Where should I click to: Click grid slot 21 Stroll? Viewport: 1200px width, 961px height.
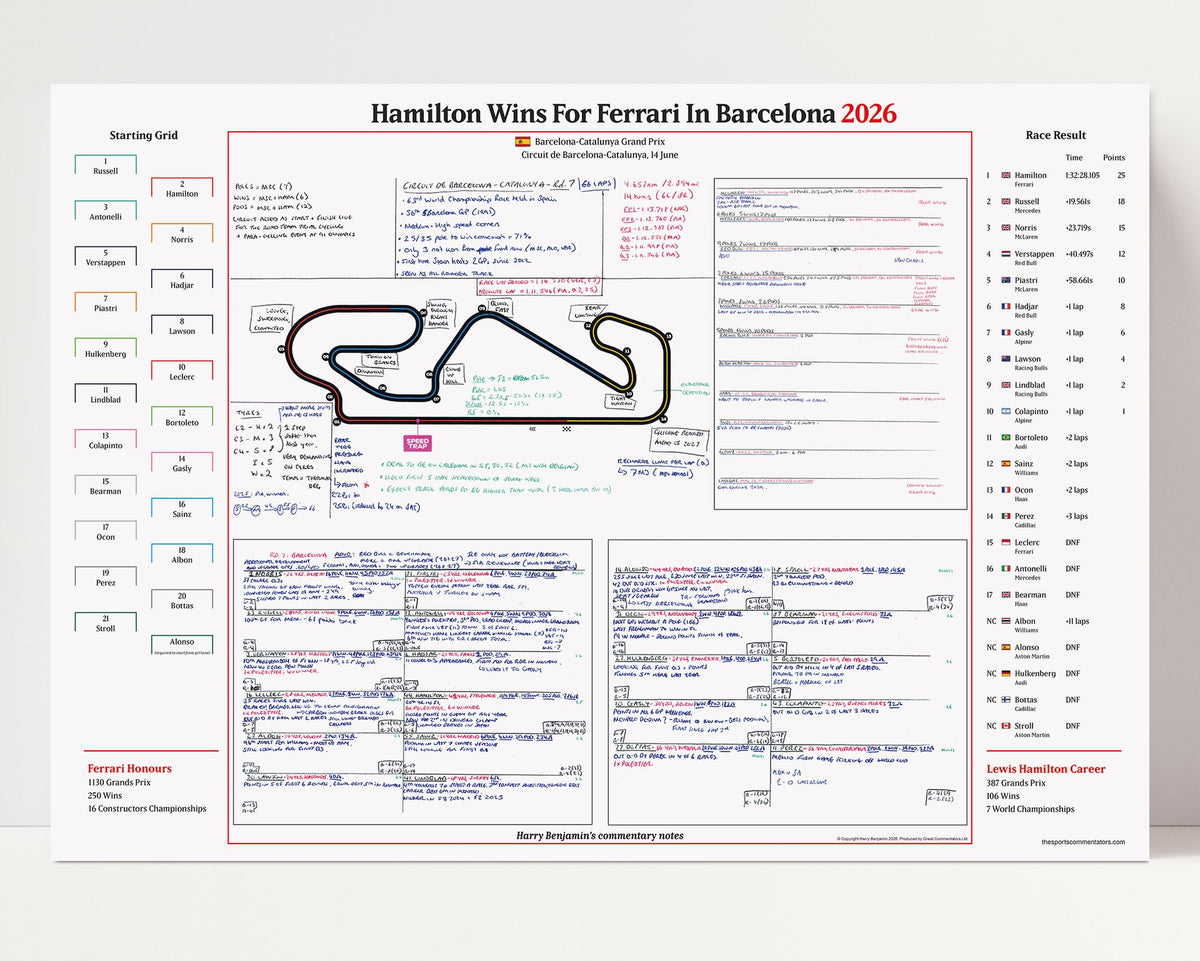tap(105, 624)
